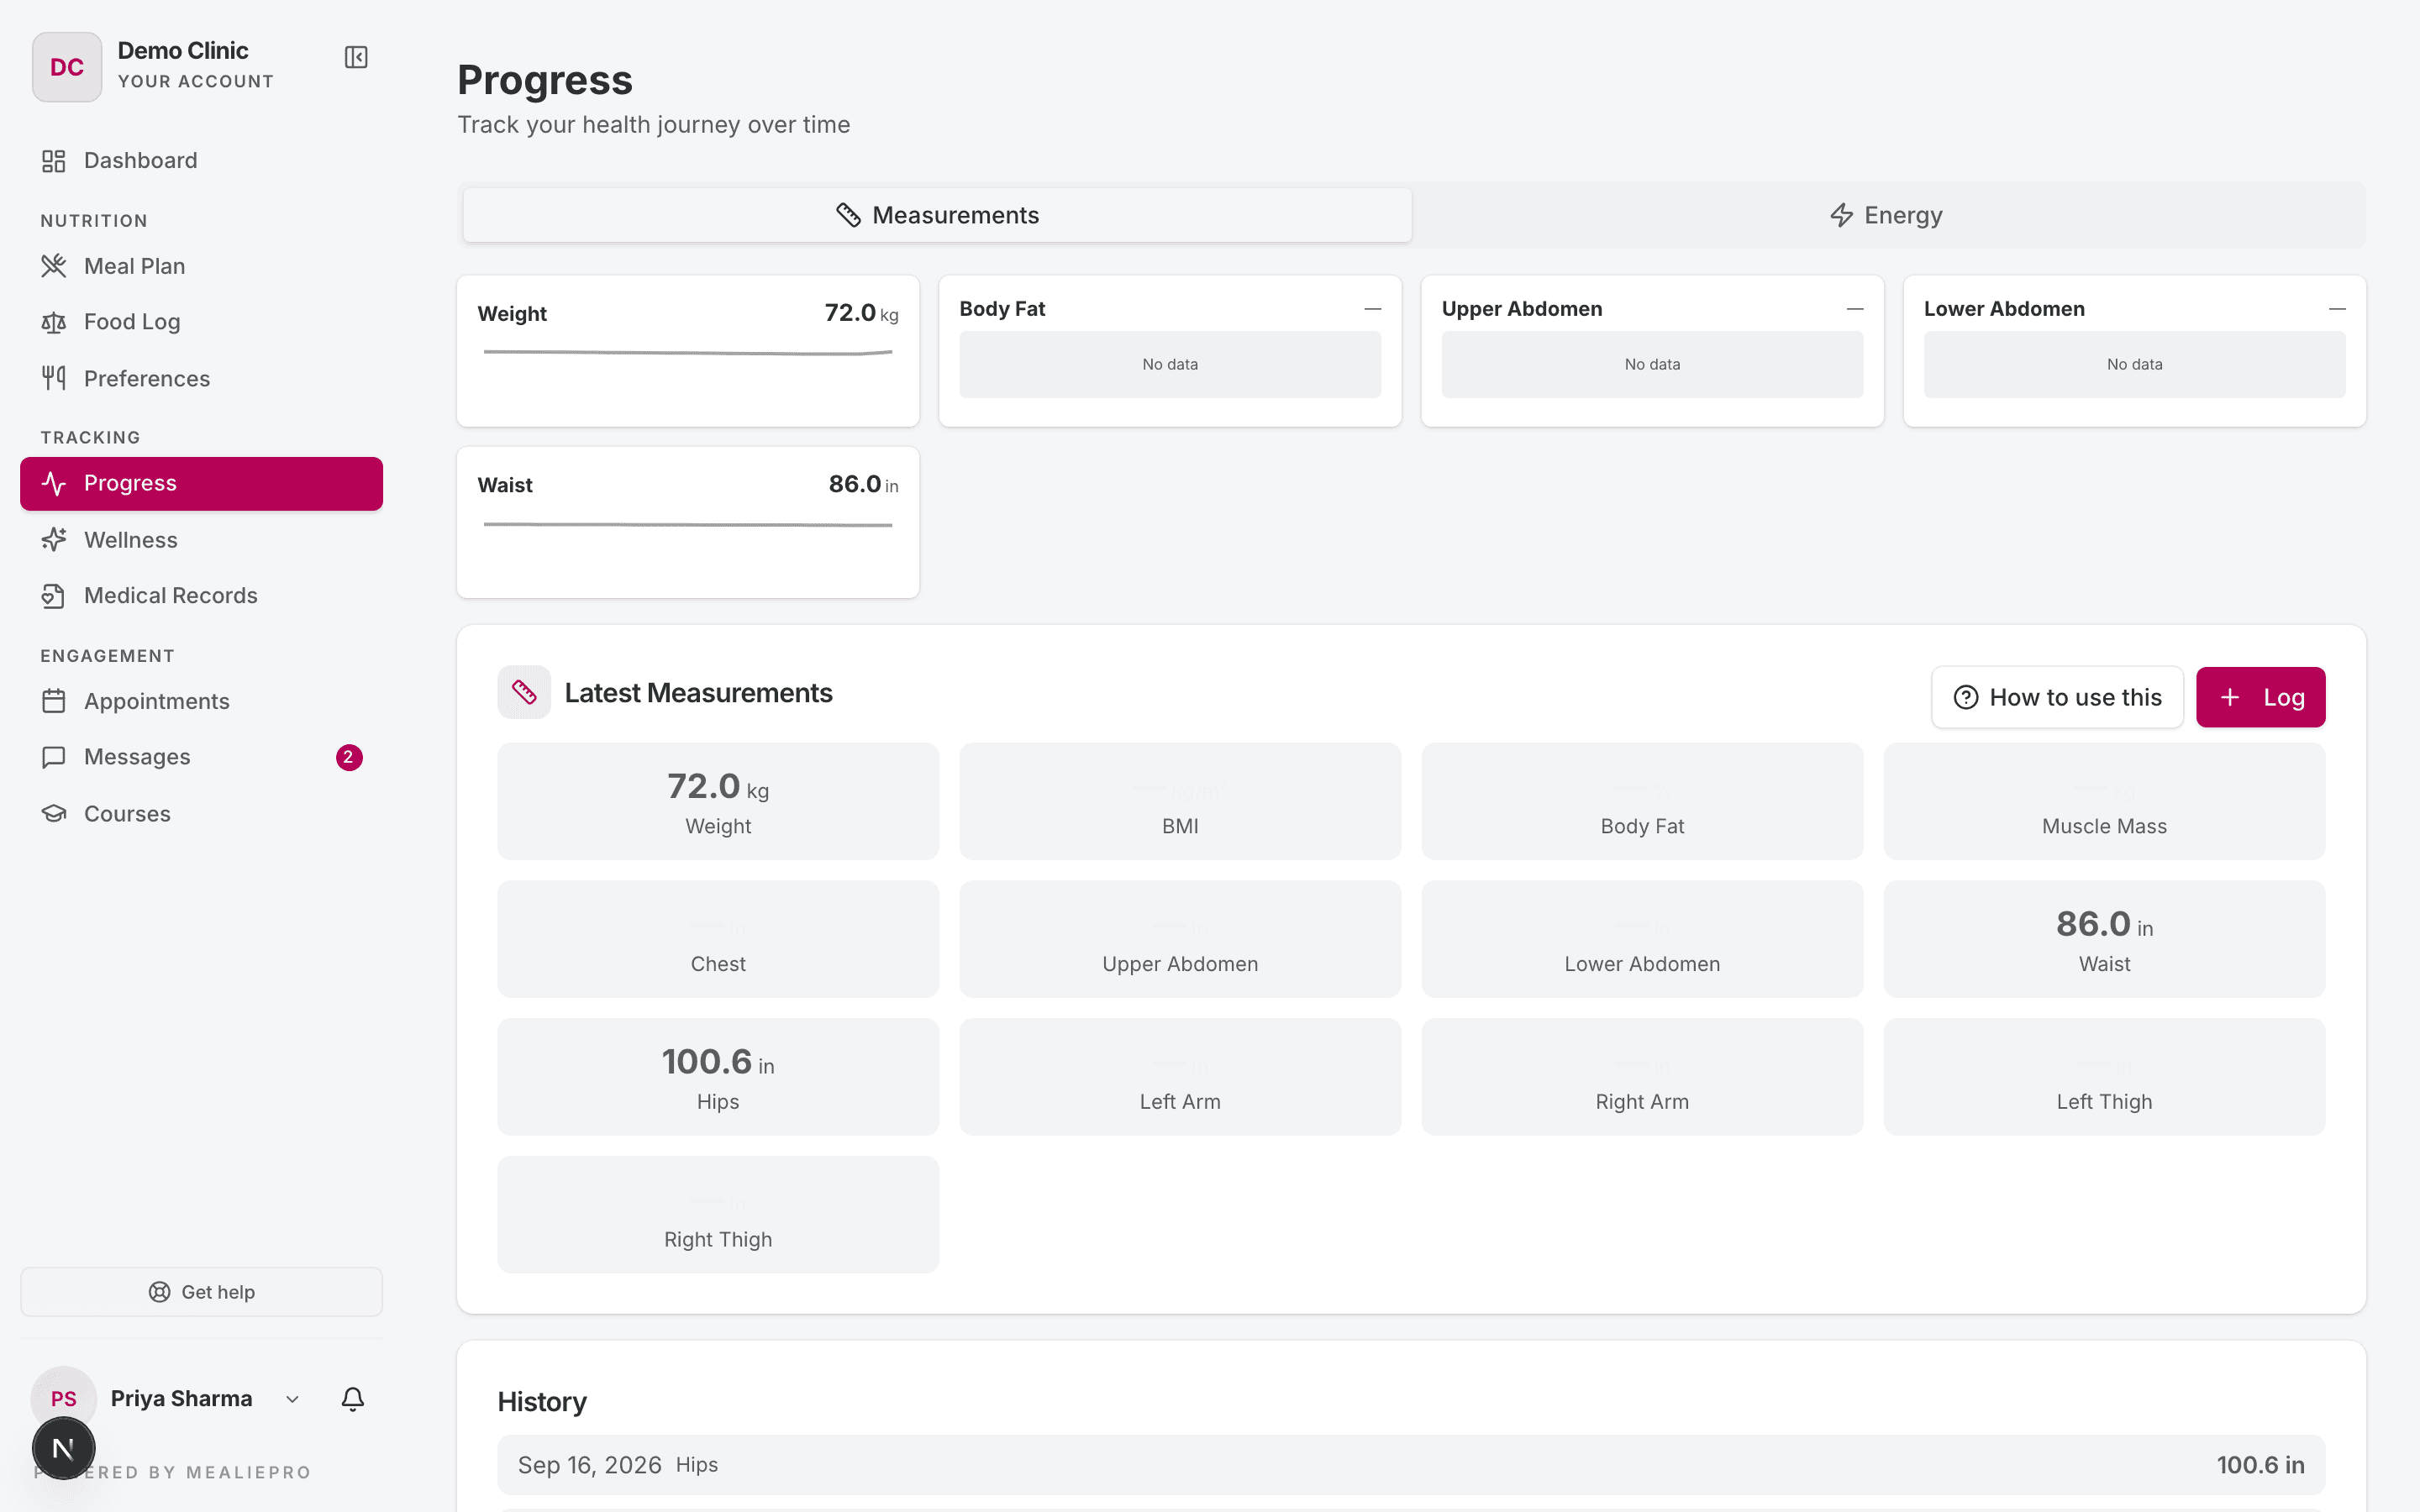
Task: Select the Body Fat tile in Latest Measurements
Action: (x=1642, y=801)
